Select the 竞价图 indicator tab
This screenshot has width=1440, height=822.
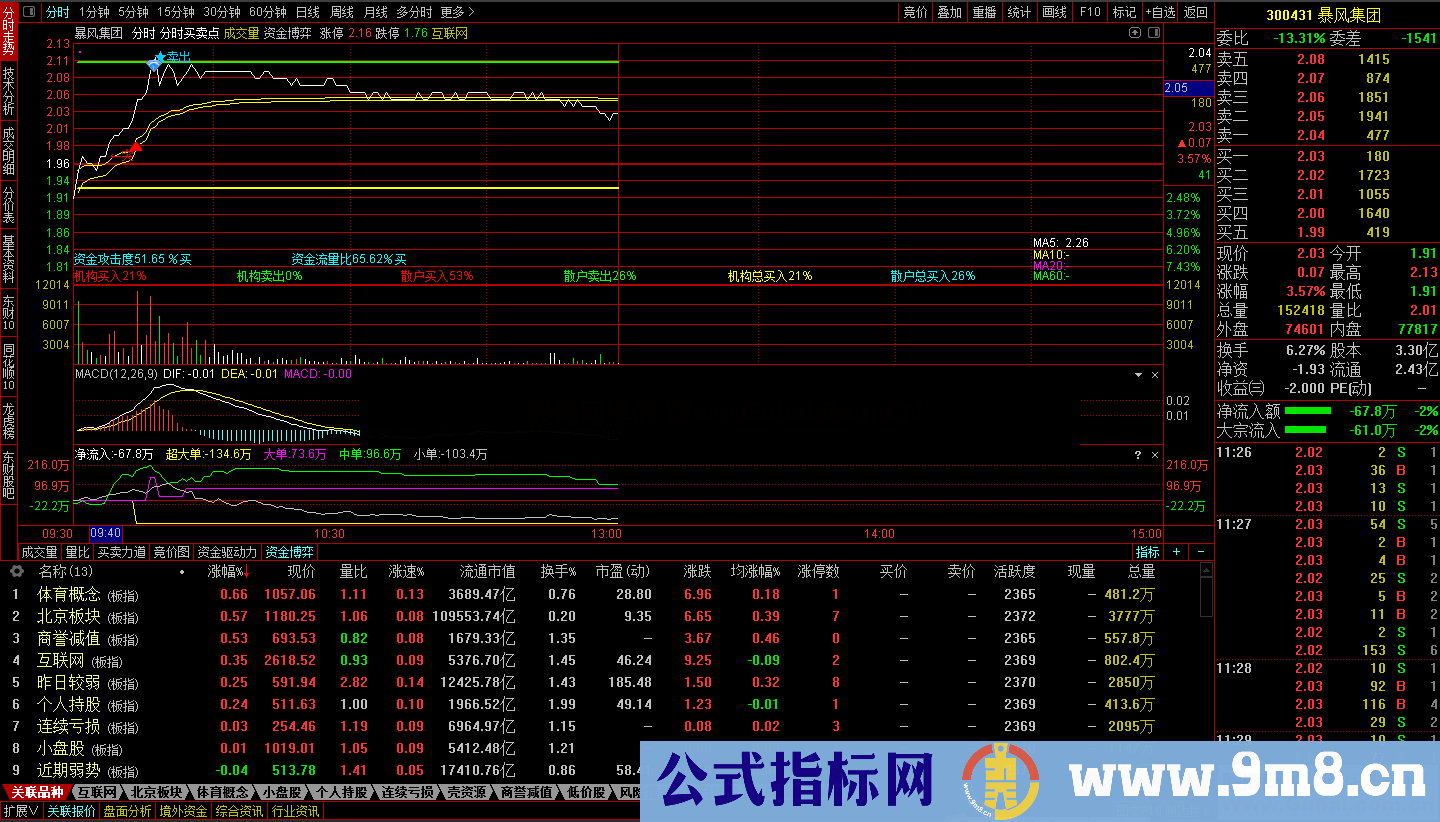(171, 552)
